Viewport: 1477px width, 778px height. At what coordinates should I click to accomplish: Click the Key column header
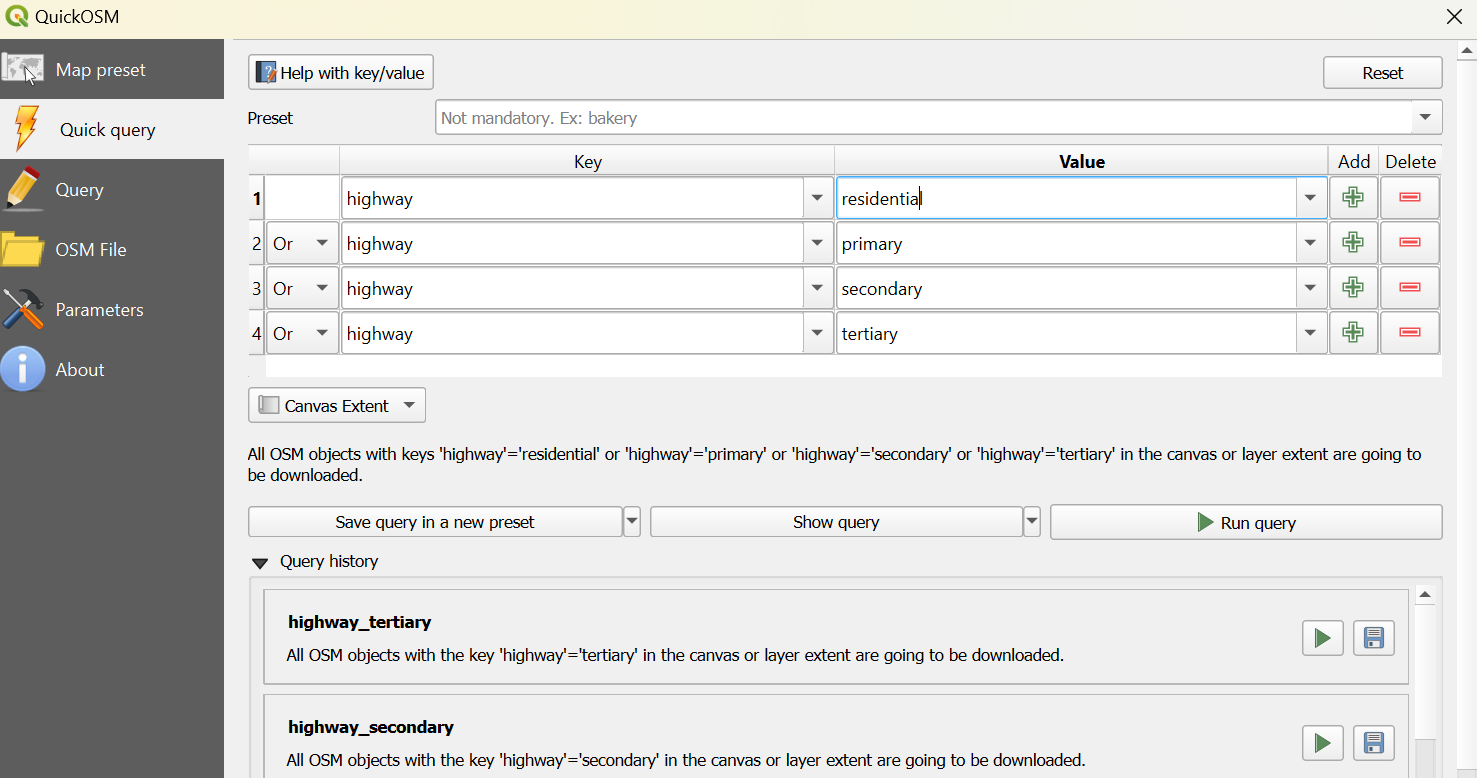pos(587,162)
